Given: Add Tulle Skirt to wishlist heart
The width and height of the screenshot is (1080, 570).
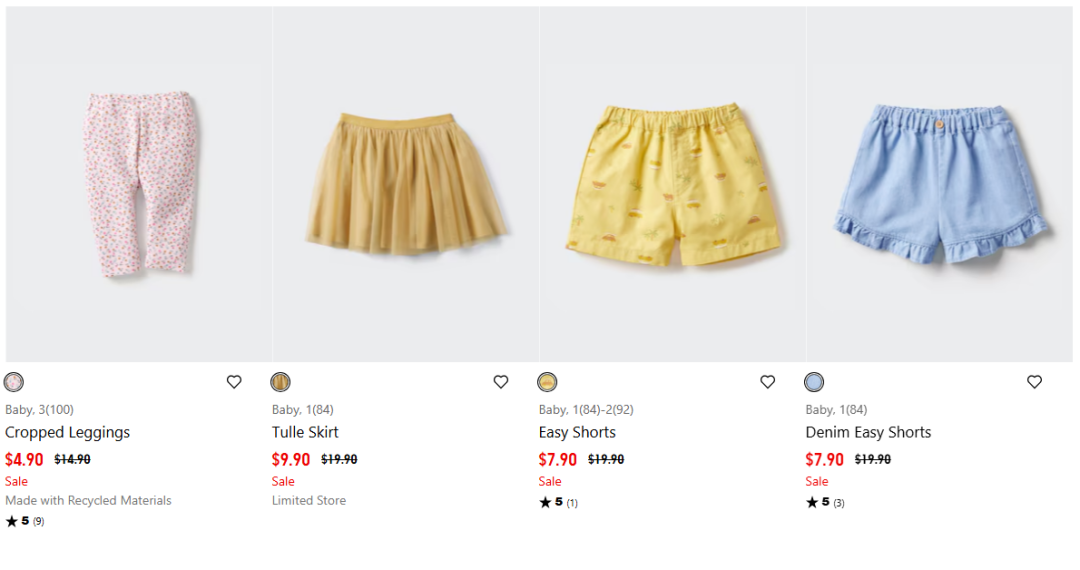Looking at the screenshot, I should (501, 382).
